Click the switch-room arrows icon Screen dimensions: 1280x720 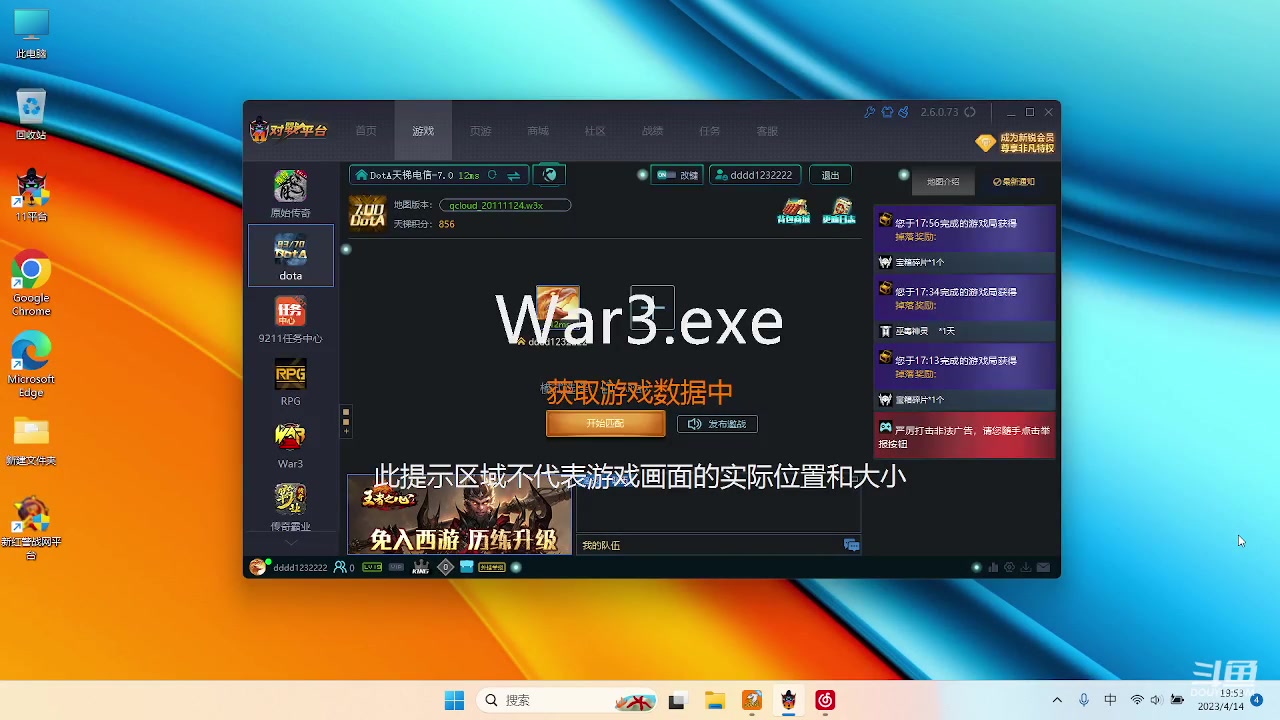click(x=514, y=175)
